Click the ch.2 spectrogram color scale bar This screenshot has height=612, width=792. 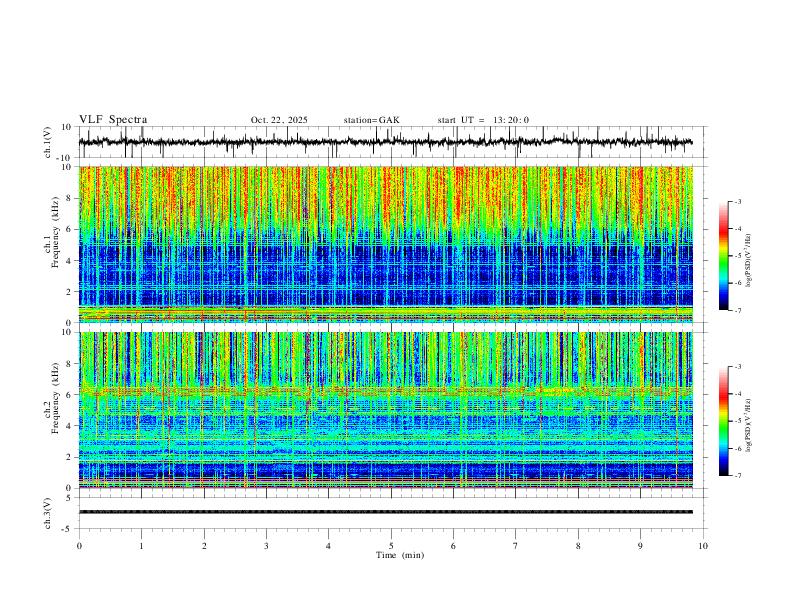pyautogui.click(x=723, y=421)
